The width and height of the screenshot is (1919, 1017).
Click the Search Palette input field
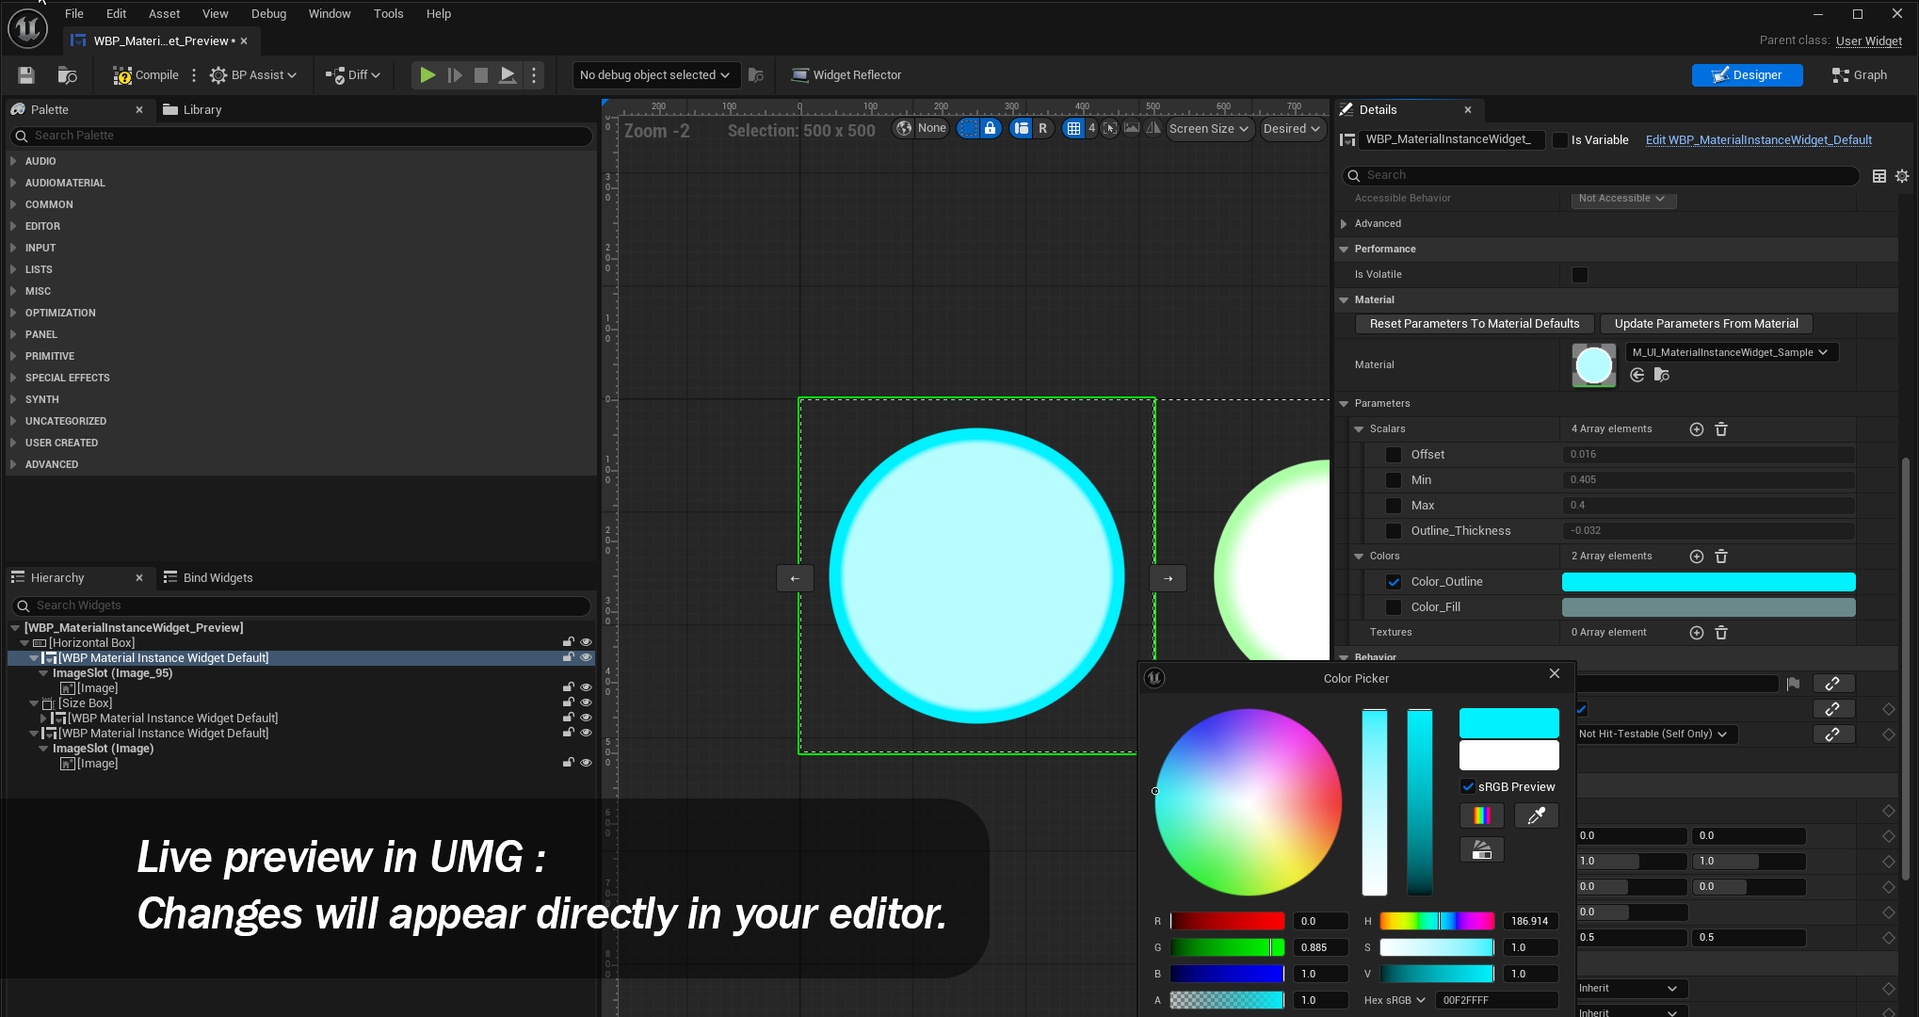tap(300, 136)
